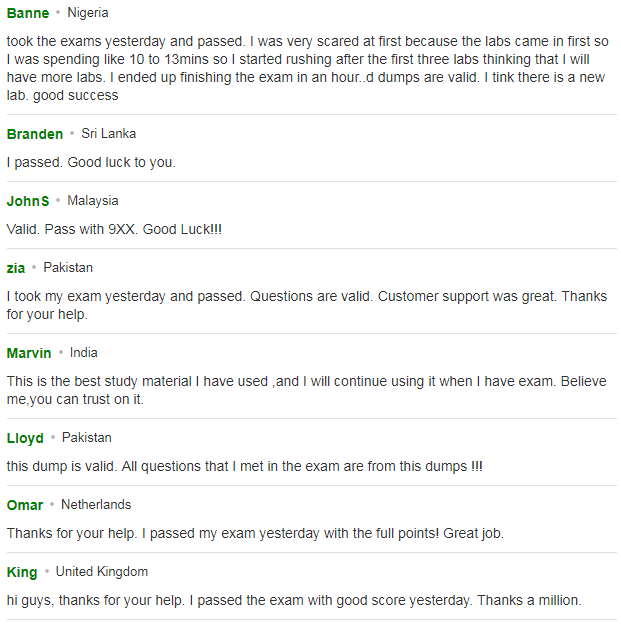621x624 pixels.
Task: Click reviewer name Omar
Action: [x=25, y=505]
